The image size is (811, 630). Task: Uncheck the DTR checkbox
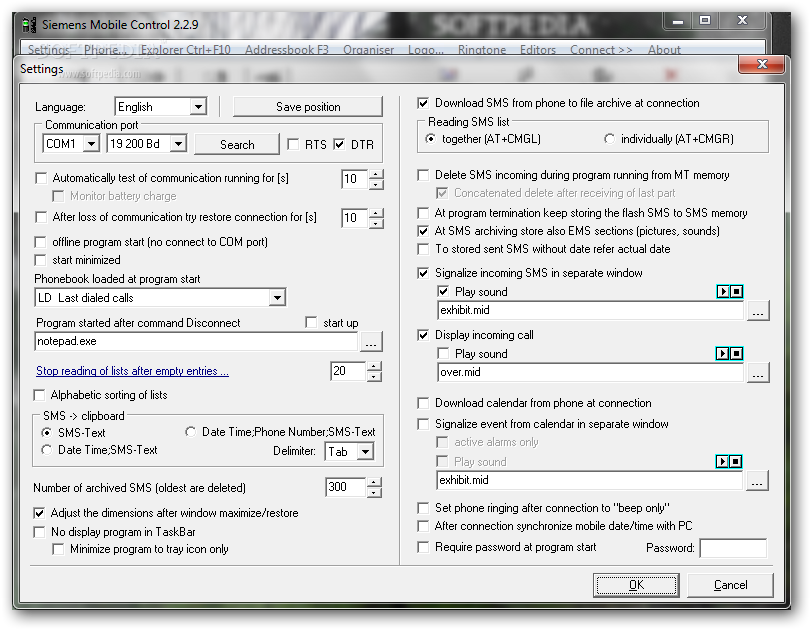click(x=339, y=144)
